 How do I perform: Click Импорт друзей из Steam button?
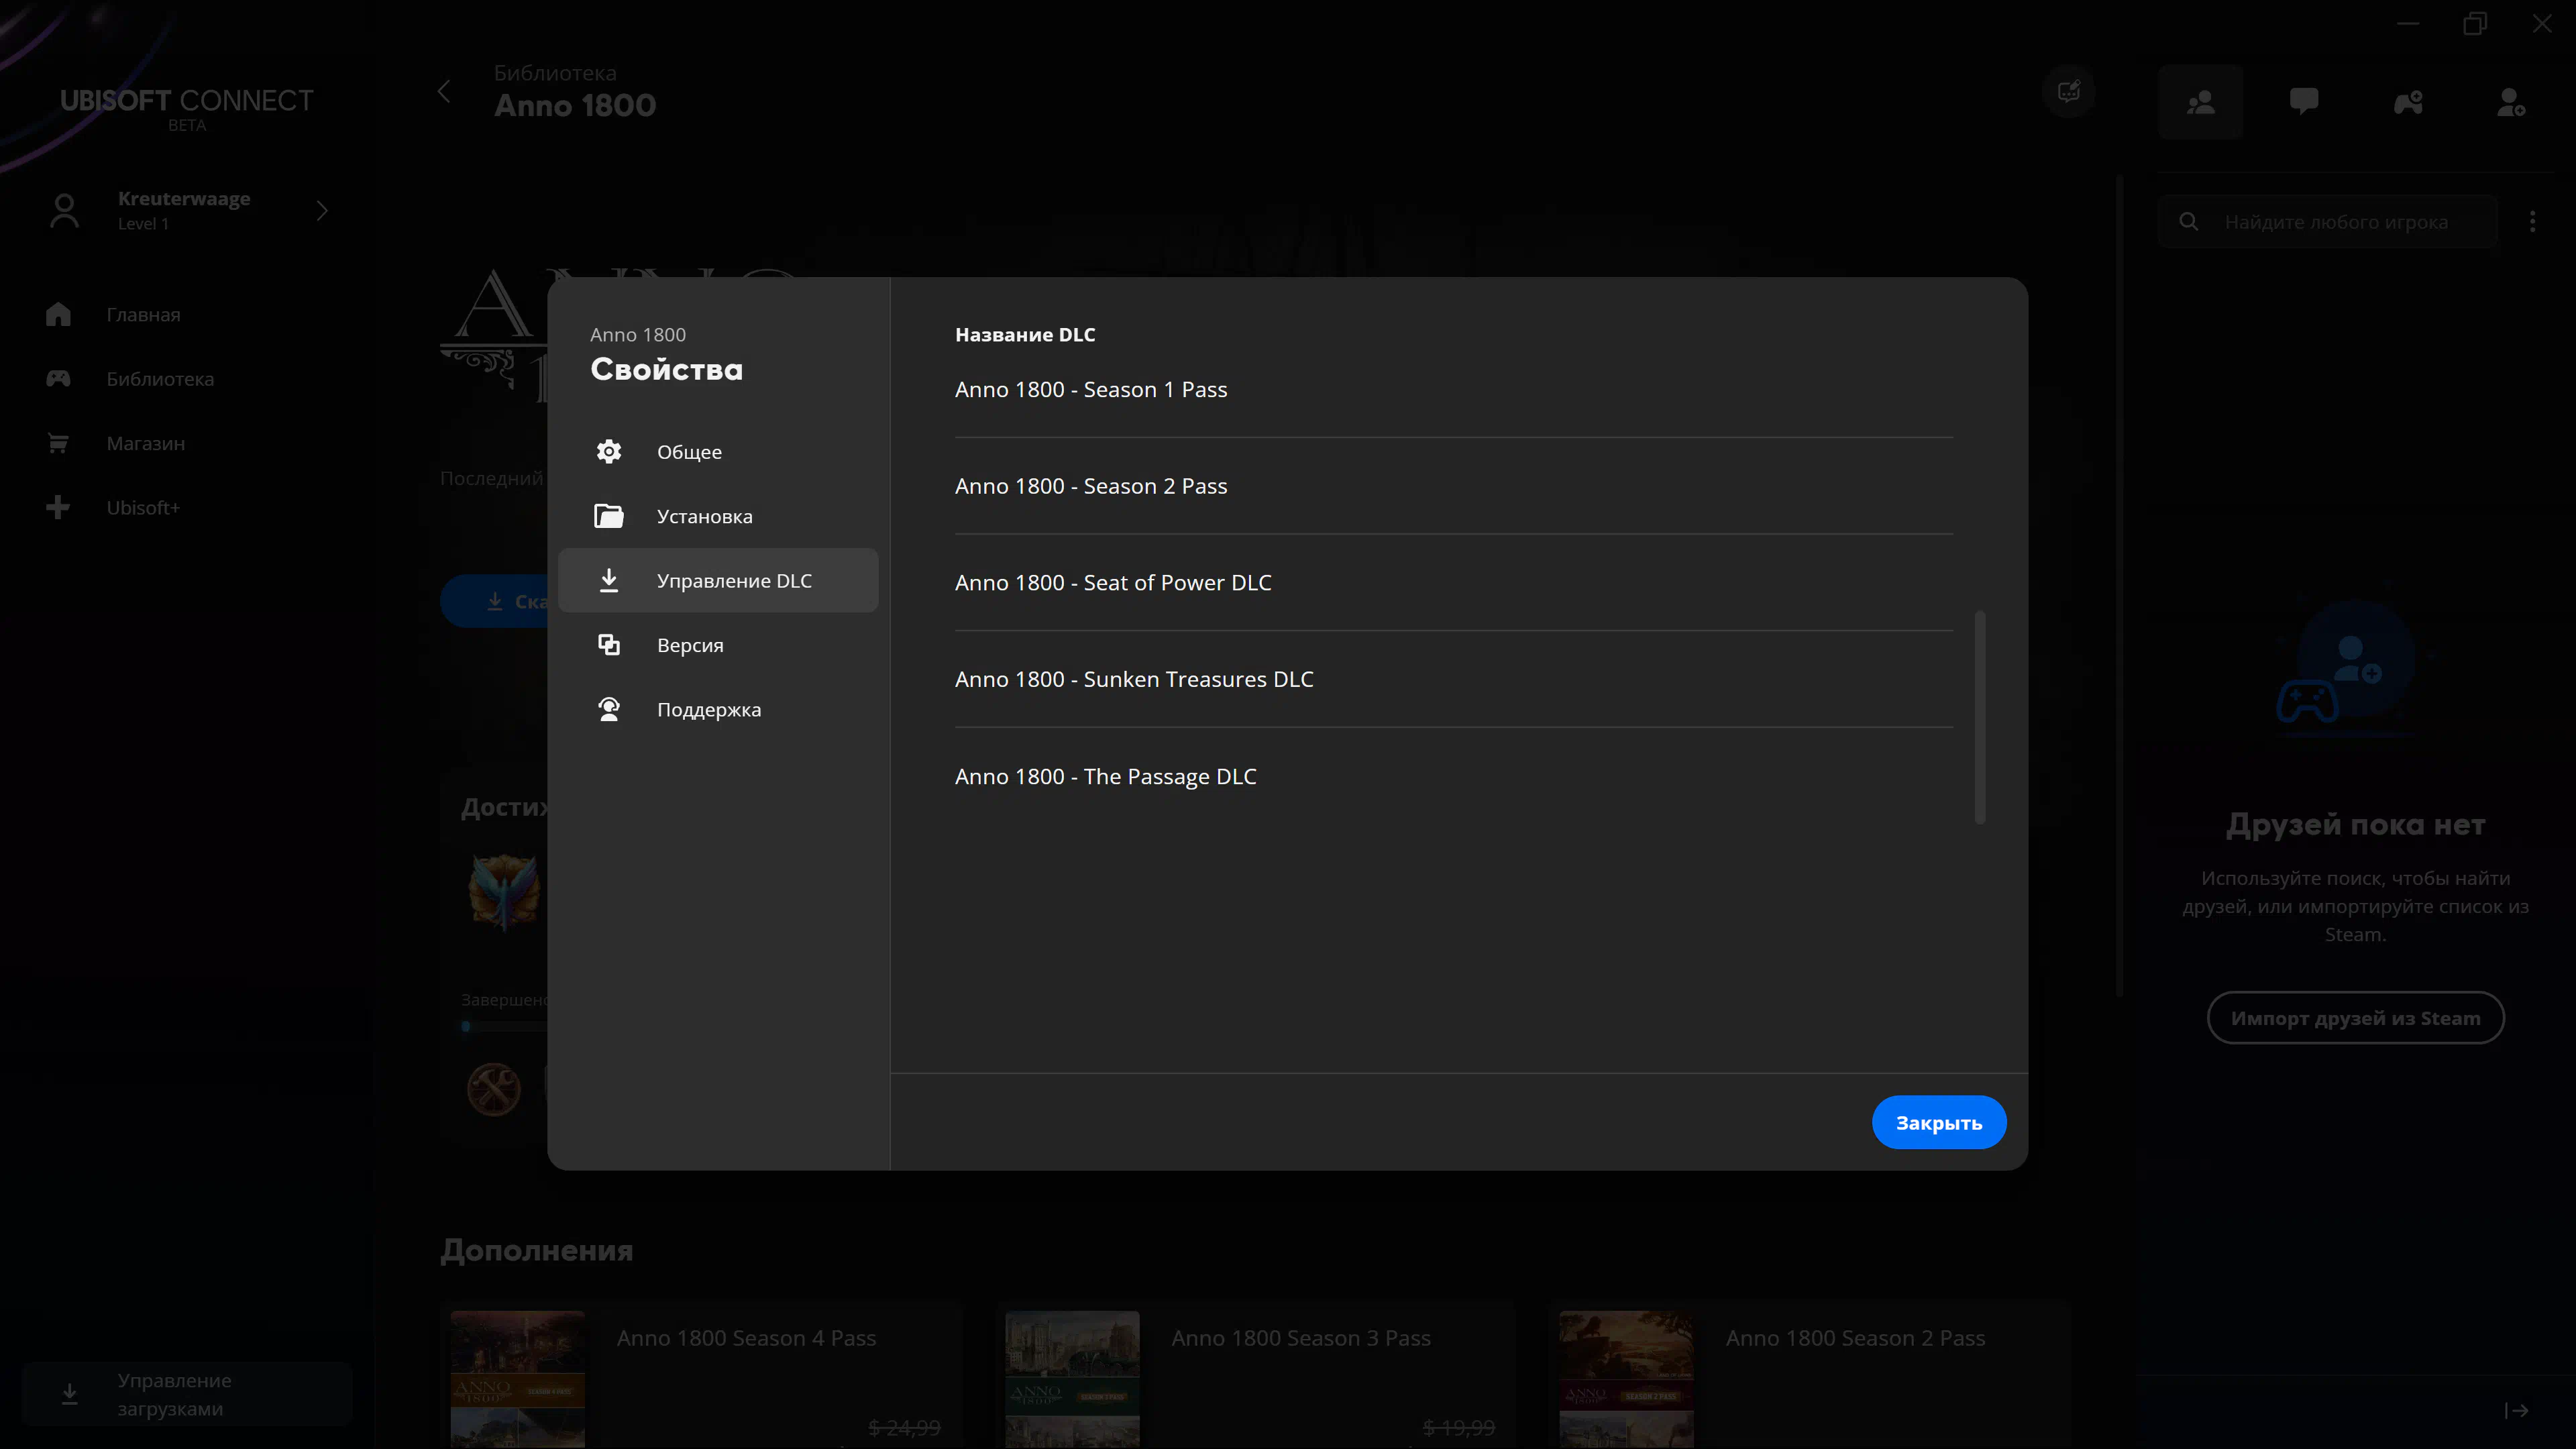coord(2355,1018)
